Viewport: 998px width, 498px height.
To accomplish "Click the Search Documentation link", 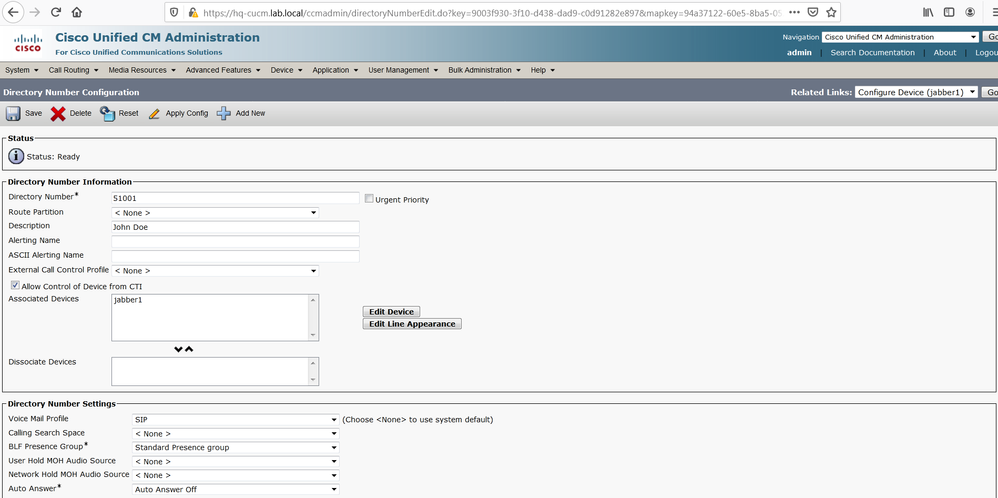I will [872, 53].
